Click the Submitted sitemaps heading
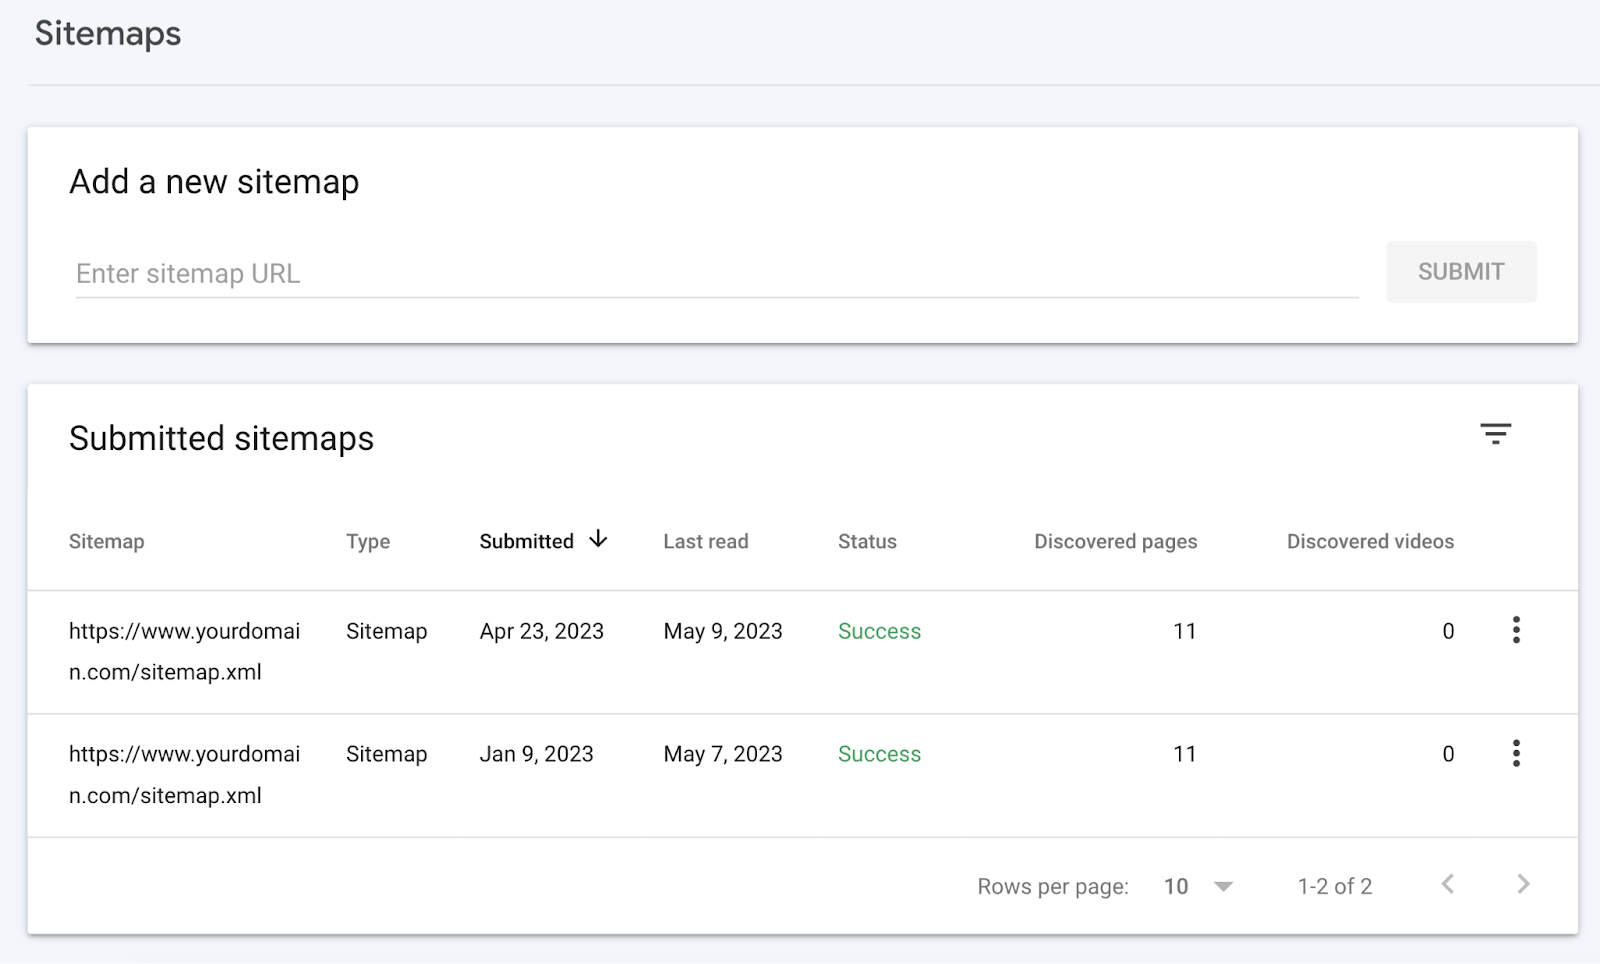Screen dimensions: 1600x964 [221, 439]
